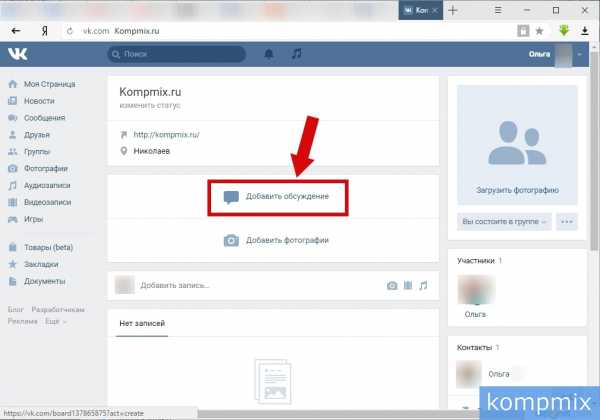Select the Нет записей tab
Image resolution: width=600 pixels, height=420 pixels.
pos(142,324)
